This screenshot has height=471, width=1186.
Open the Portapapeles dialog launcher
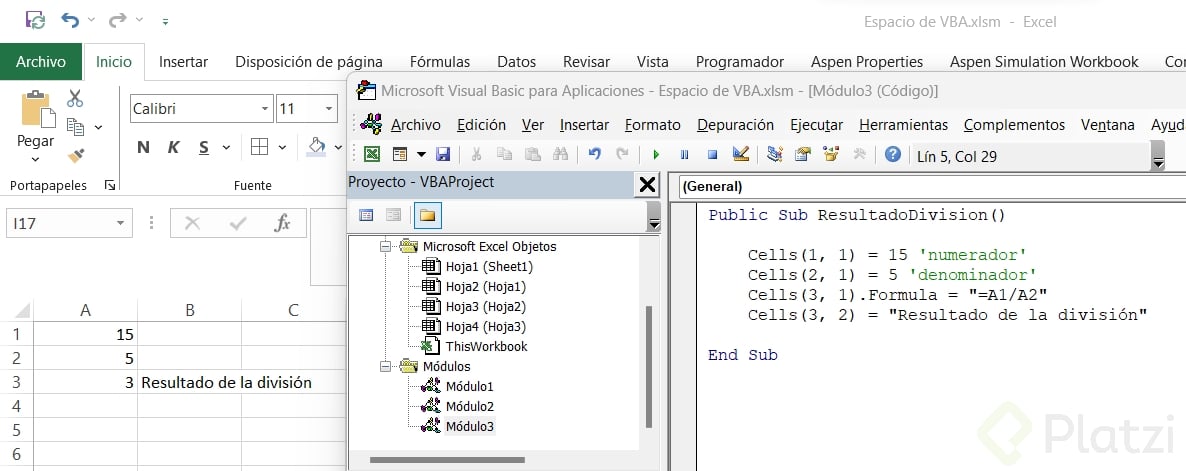point(109,184)
